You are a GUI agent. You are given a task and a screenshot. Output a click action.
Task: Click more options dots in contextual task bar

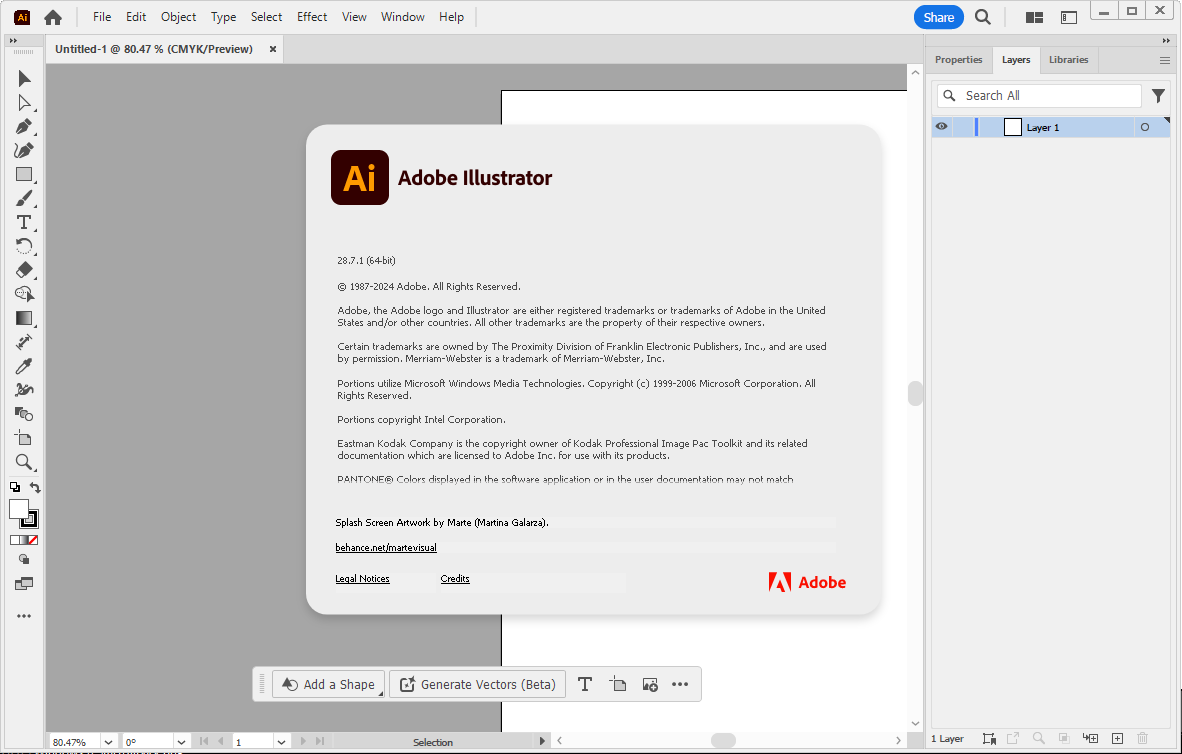tap(680, 684)
